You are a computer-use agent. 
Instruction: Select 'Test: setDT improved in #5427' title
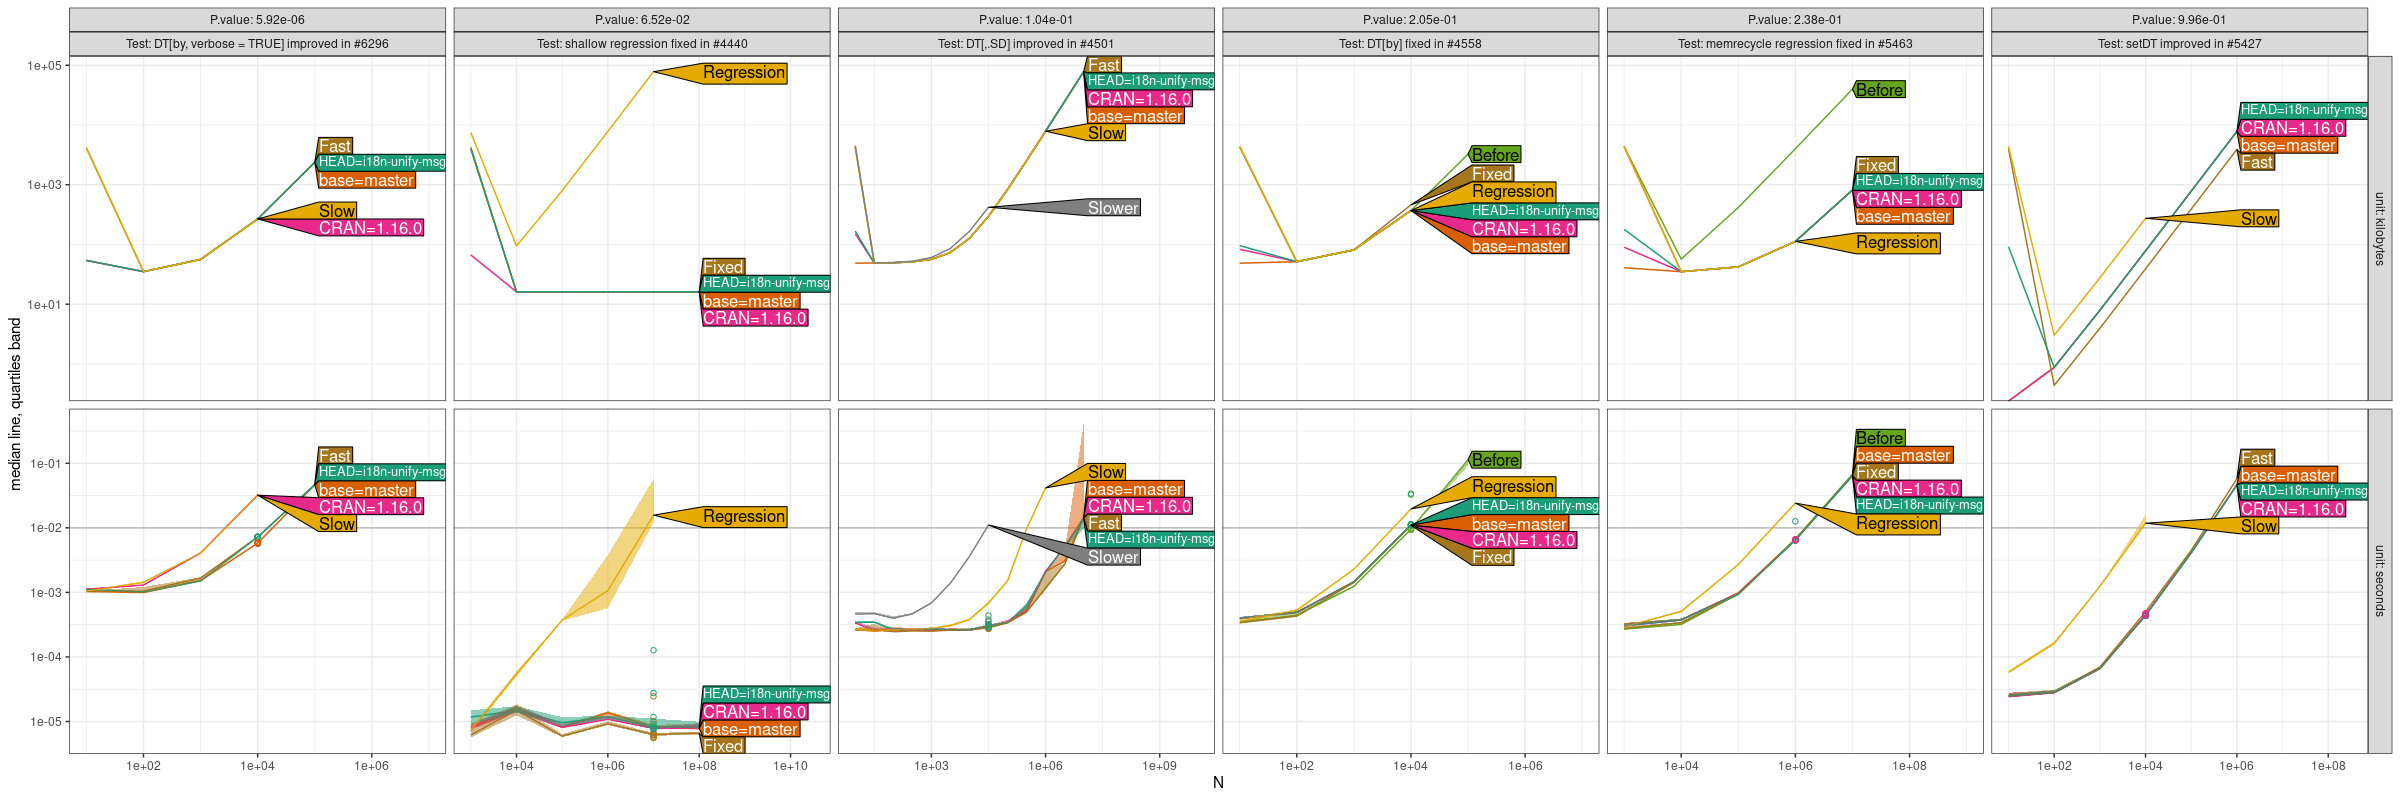point(2179,44)
